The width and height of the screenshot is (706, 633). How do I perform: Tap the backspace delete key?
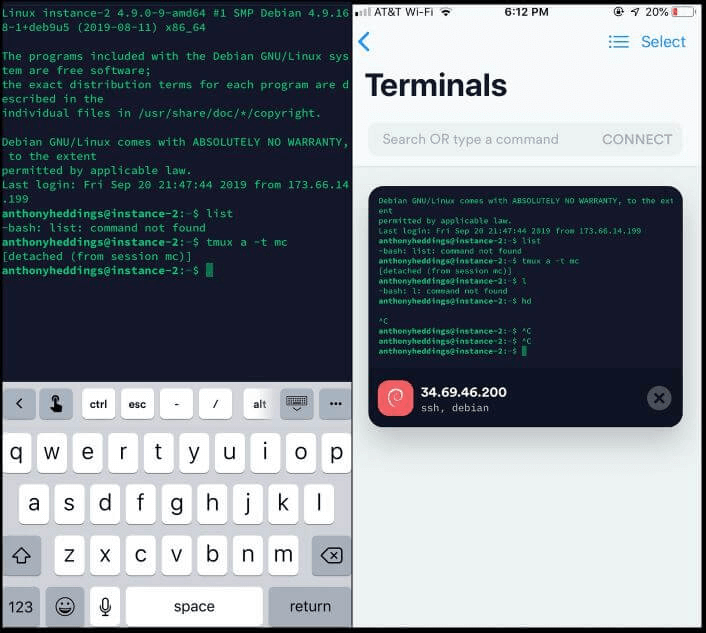click(x=331, y=556)
